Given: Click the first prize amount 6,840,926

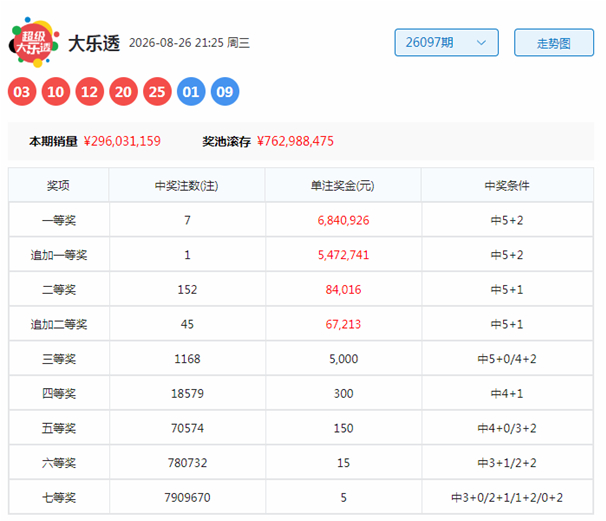Looking at the screenshot, I should point(343,220).
